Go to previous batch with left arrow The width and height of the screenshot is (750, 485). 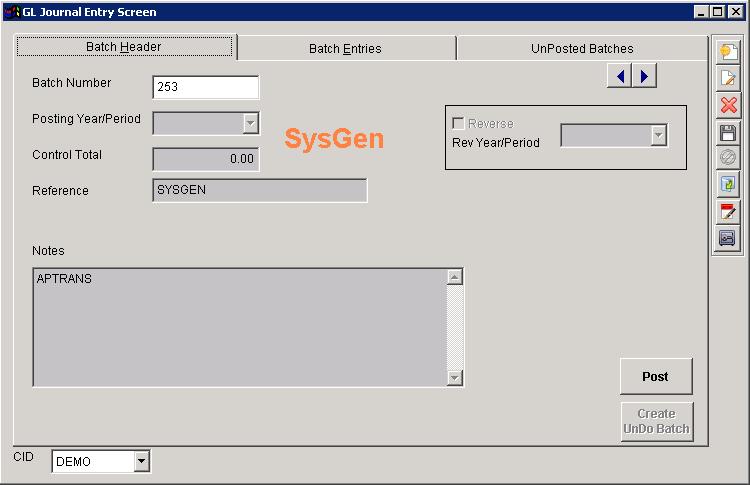(x=620, y=76)
